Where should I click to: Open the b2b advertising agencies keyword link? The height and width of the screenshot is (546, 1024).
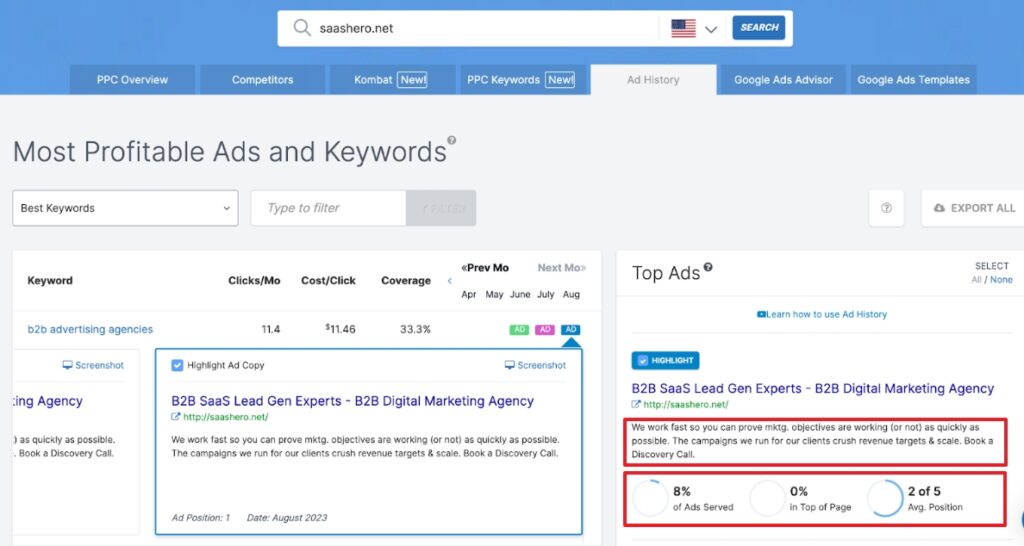point(90,329)
